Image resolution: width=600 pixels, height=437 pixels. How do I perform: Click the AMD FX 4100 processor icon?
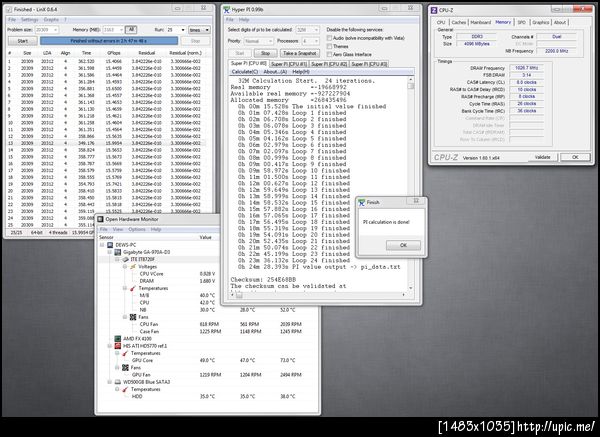(x=117, y=339)
